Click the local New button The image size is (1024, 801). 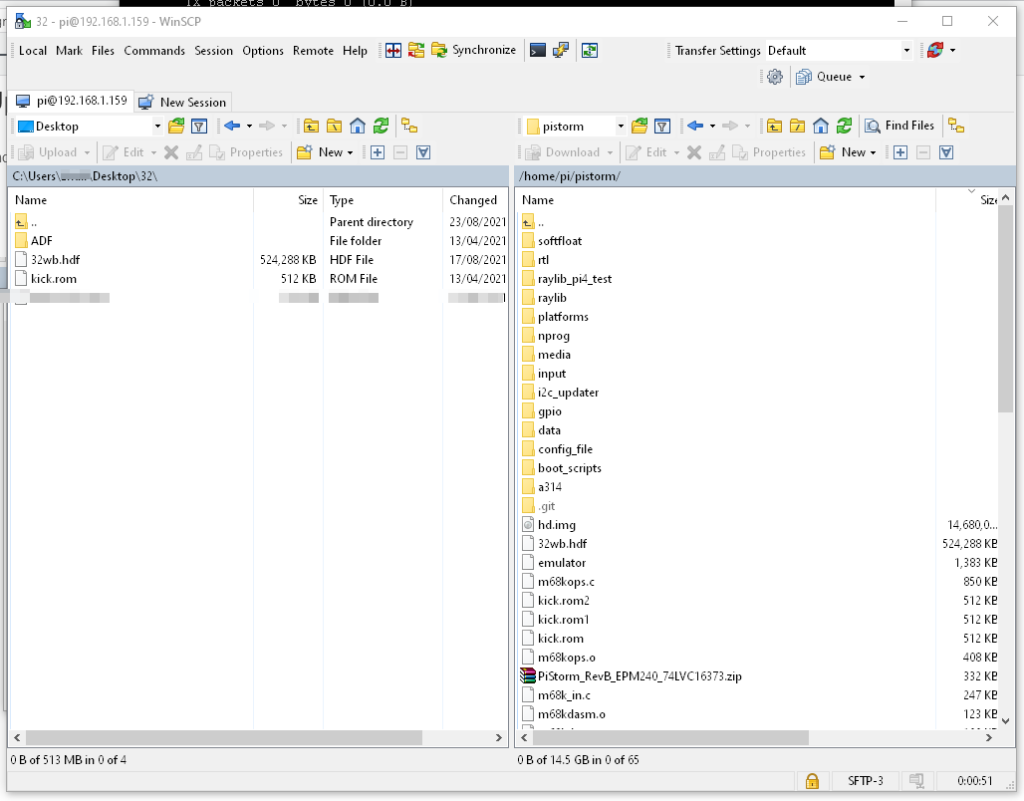point(325,152)
